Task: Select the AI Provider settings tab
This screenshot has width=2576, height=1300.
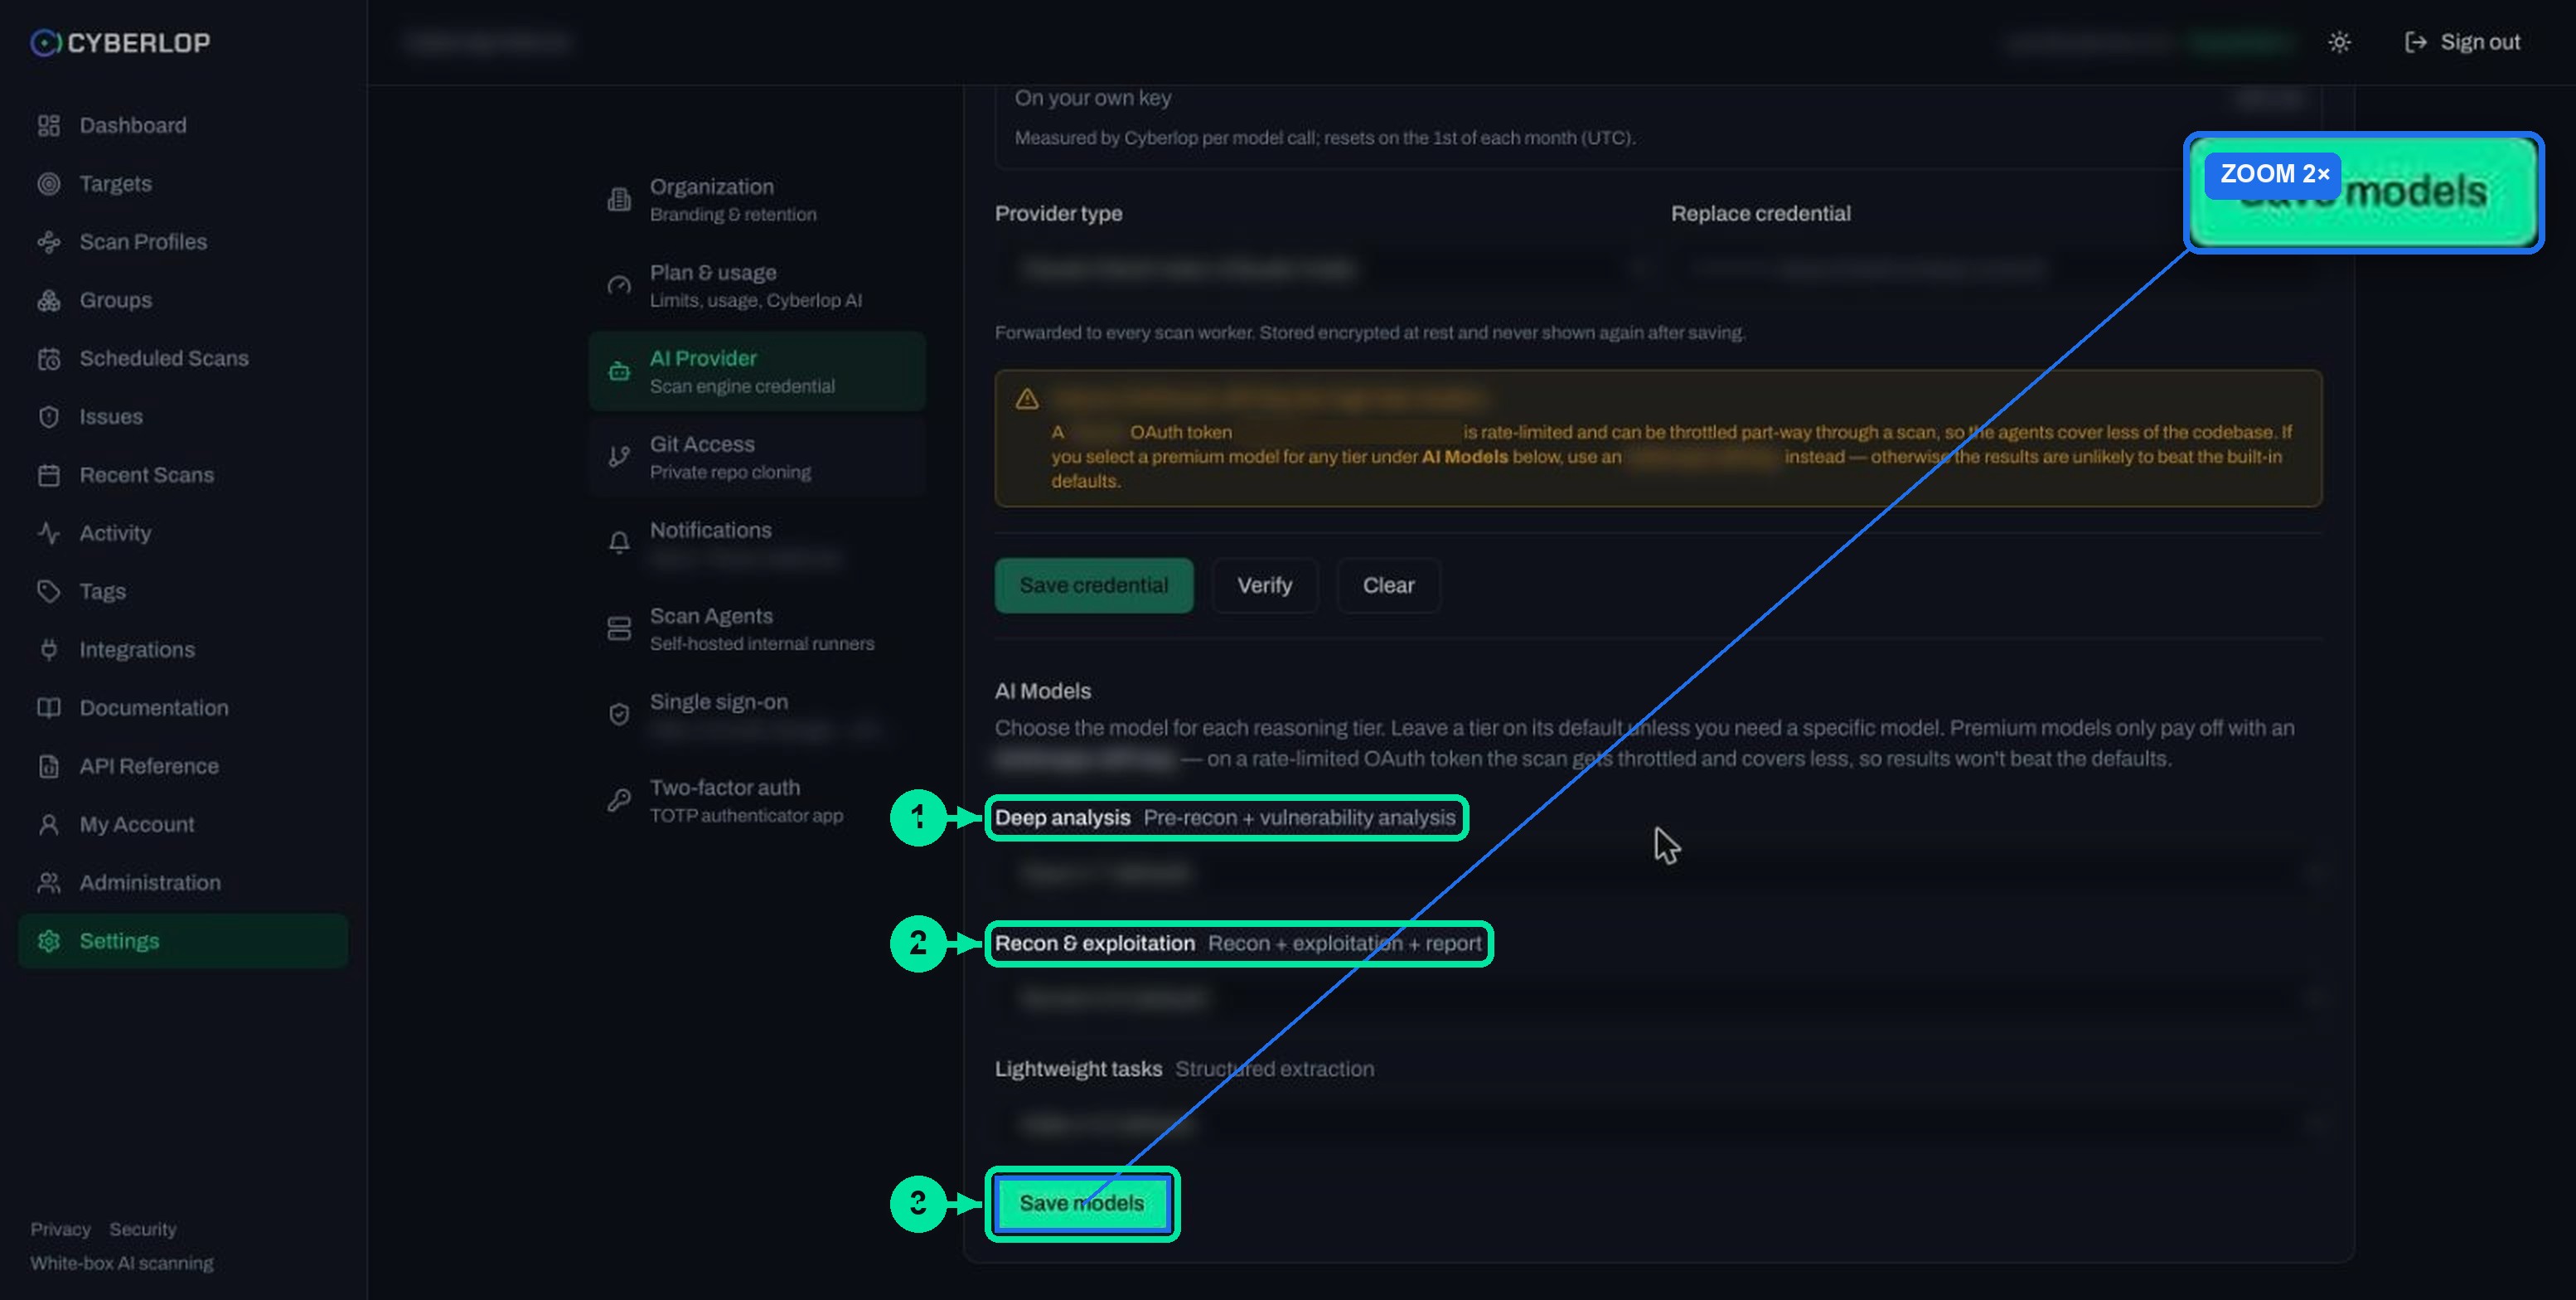Action: pyautogui.click(x=757, y=371)
